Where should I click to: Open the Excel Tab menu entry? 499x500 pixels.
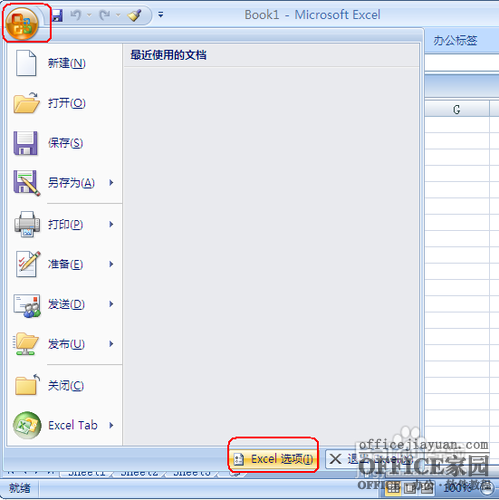click(x=65, y=425)
